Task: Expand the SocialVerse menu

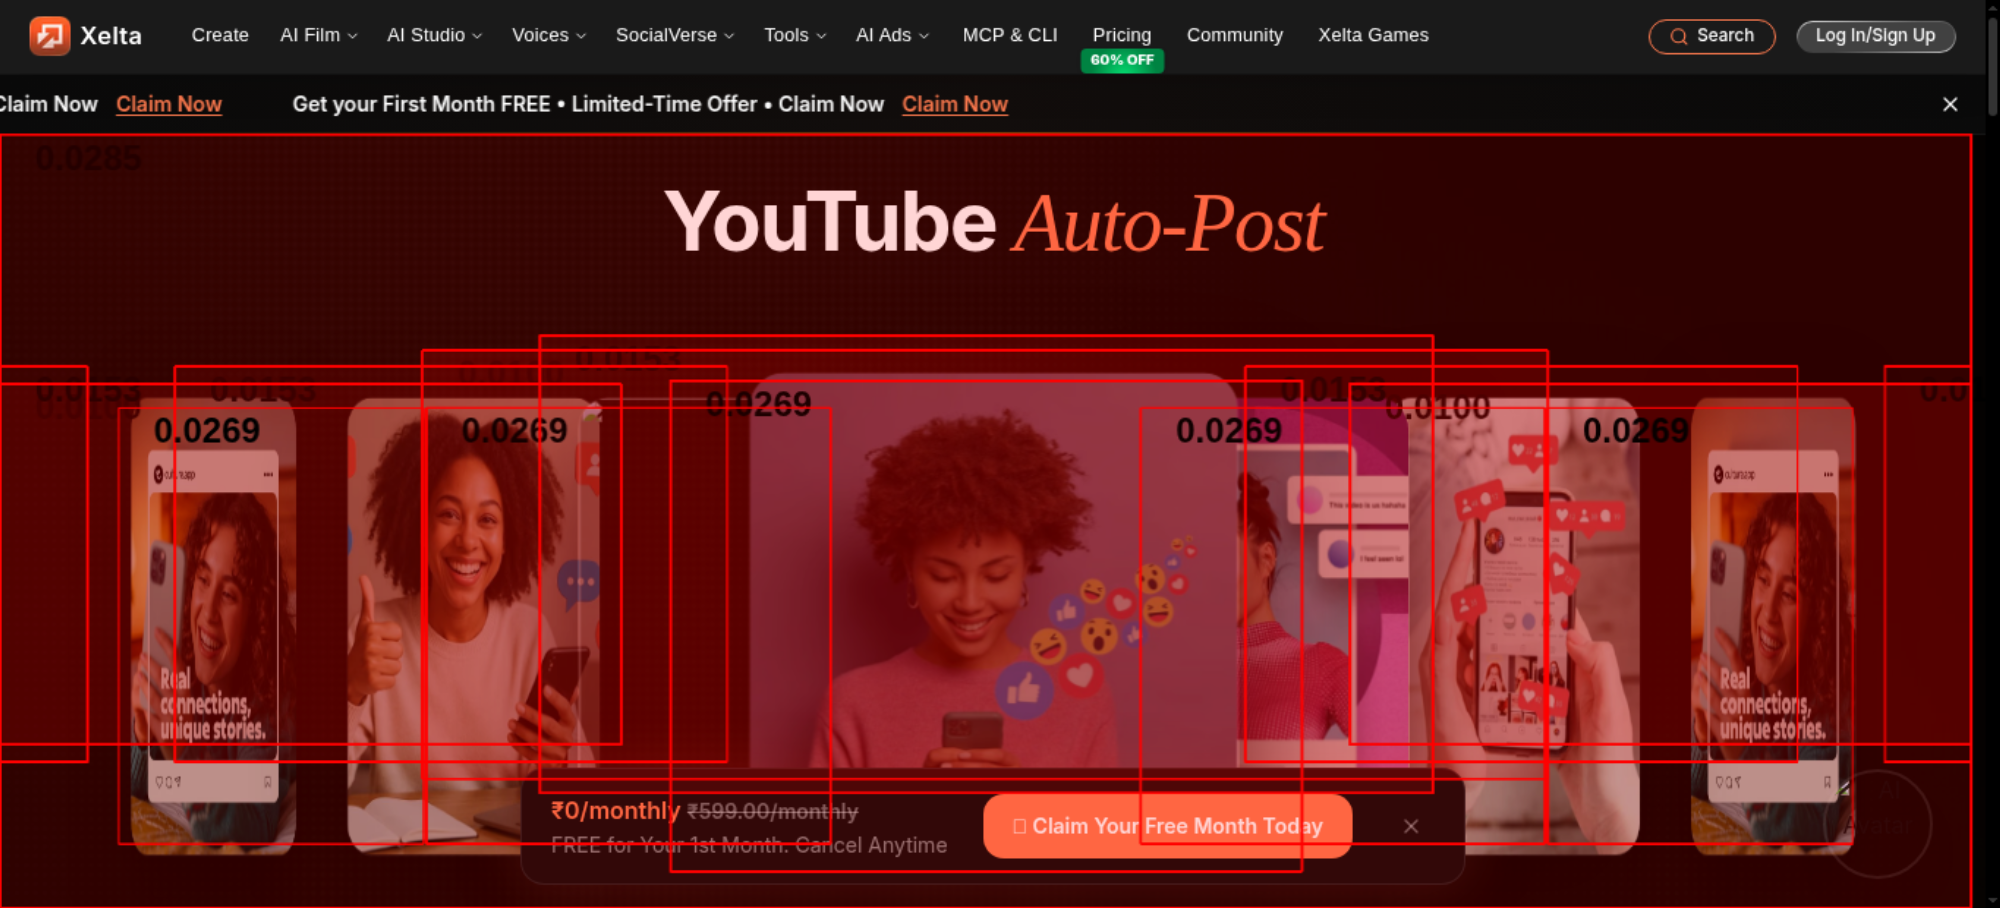Action: tap(675, 35)
